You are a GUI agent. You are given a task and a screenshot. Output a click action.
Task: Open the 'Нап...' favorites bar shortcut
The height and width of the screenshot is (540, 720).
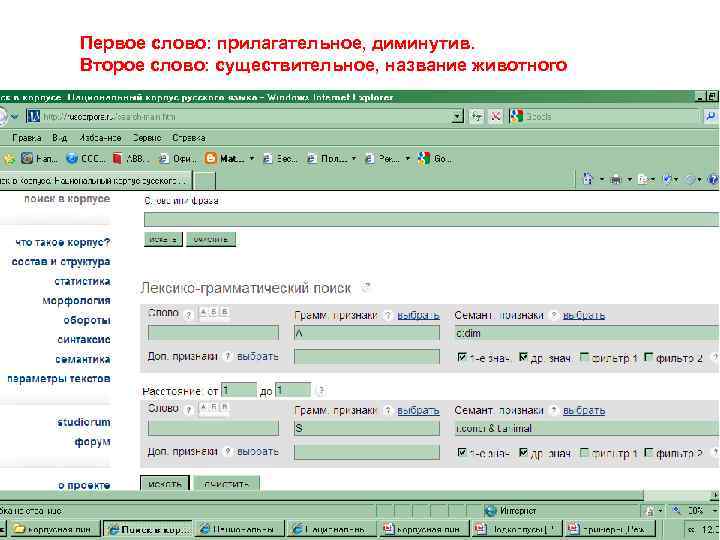tap(39, 159)
